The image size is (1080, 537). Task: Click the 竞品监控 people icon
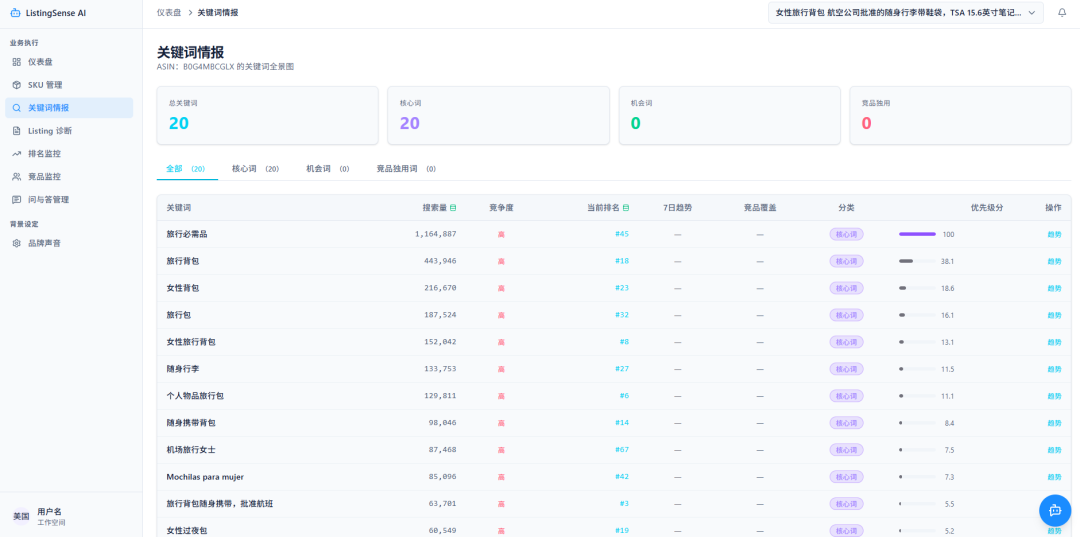17,177
